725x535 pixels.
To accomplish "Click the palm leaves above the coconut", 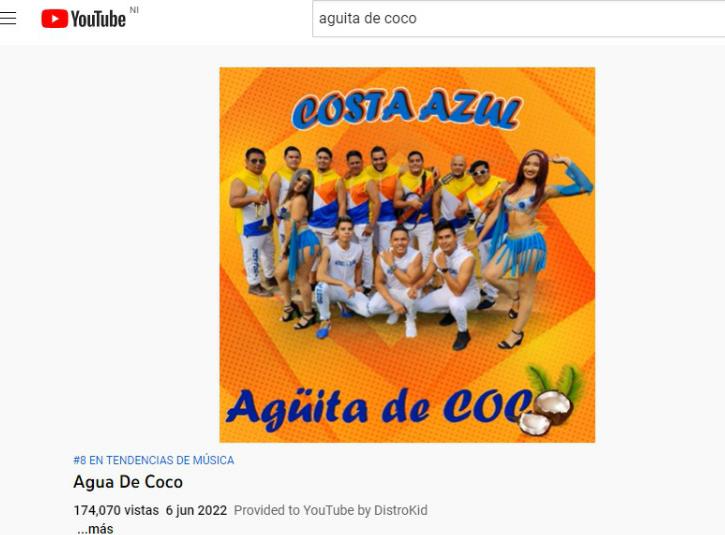I will pos(555,379).
